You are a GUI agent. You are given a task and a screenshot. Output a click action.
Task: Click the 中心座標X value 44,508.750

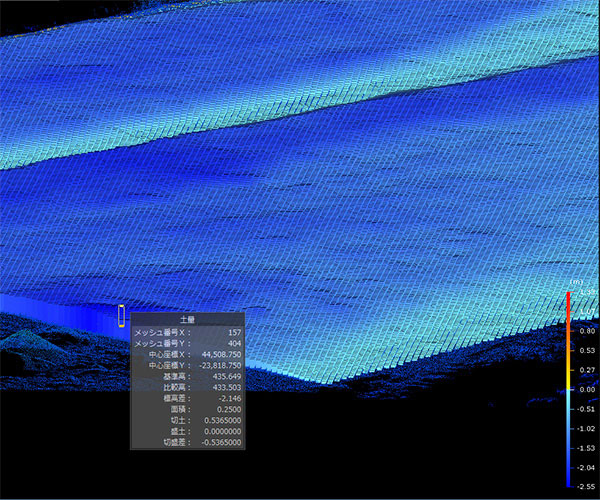click(x=222, y=354)
